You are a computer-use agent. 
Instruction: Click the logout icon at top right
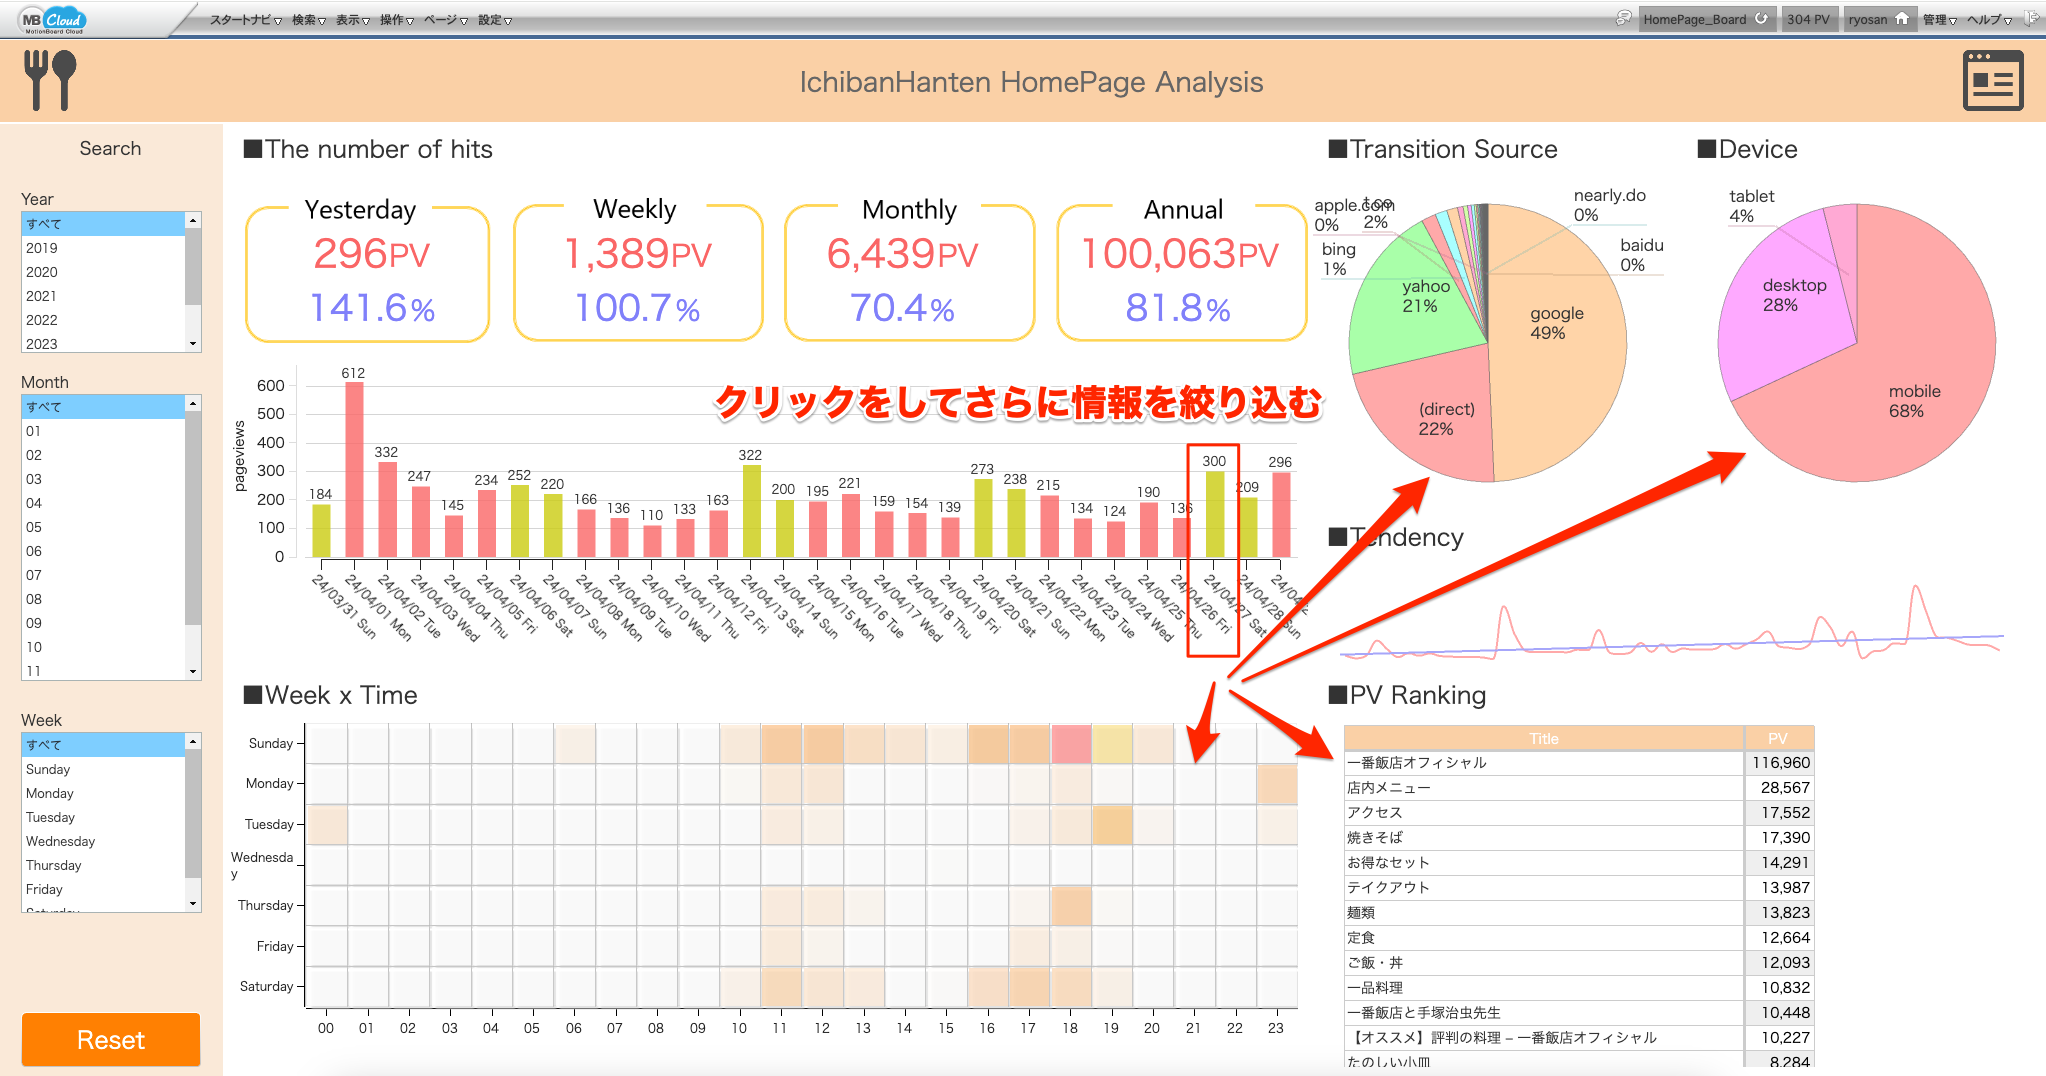[x=2033, y=18]
